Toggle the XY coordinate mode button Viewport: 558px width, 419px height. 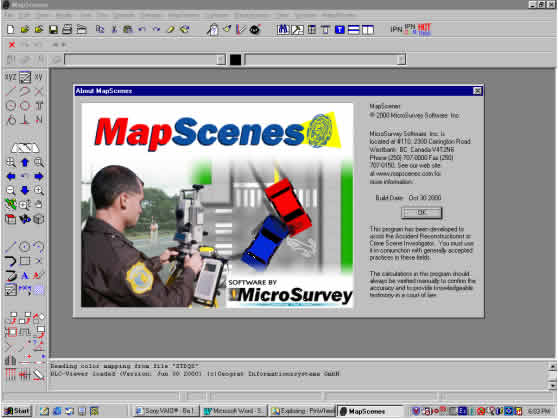tap(38, 77)
